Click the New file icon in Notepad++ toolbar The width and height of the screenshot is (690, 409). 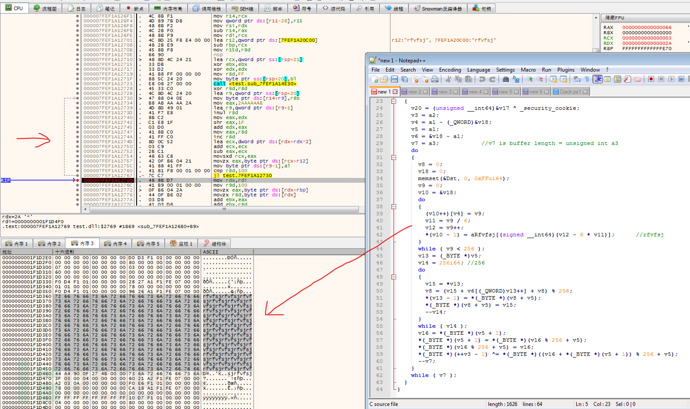click(374, 80)
